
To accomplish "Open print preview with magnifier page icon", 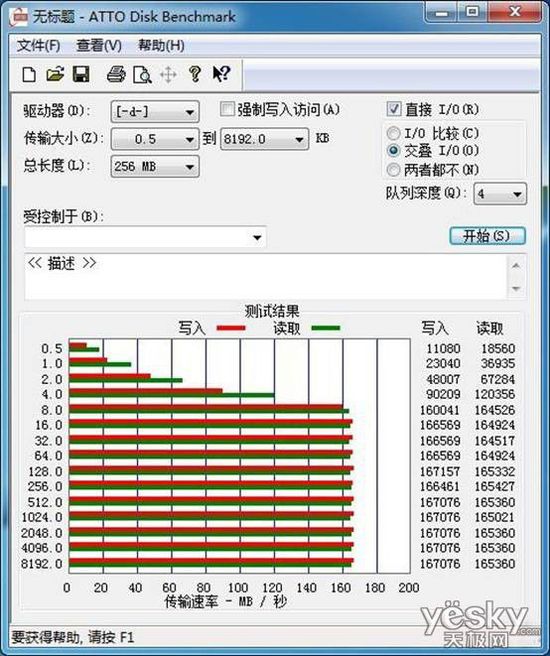I will (x=142, y=74).
